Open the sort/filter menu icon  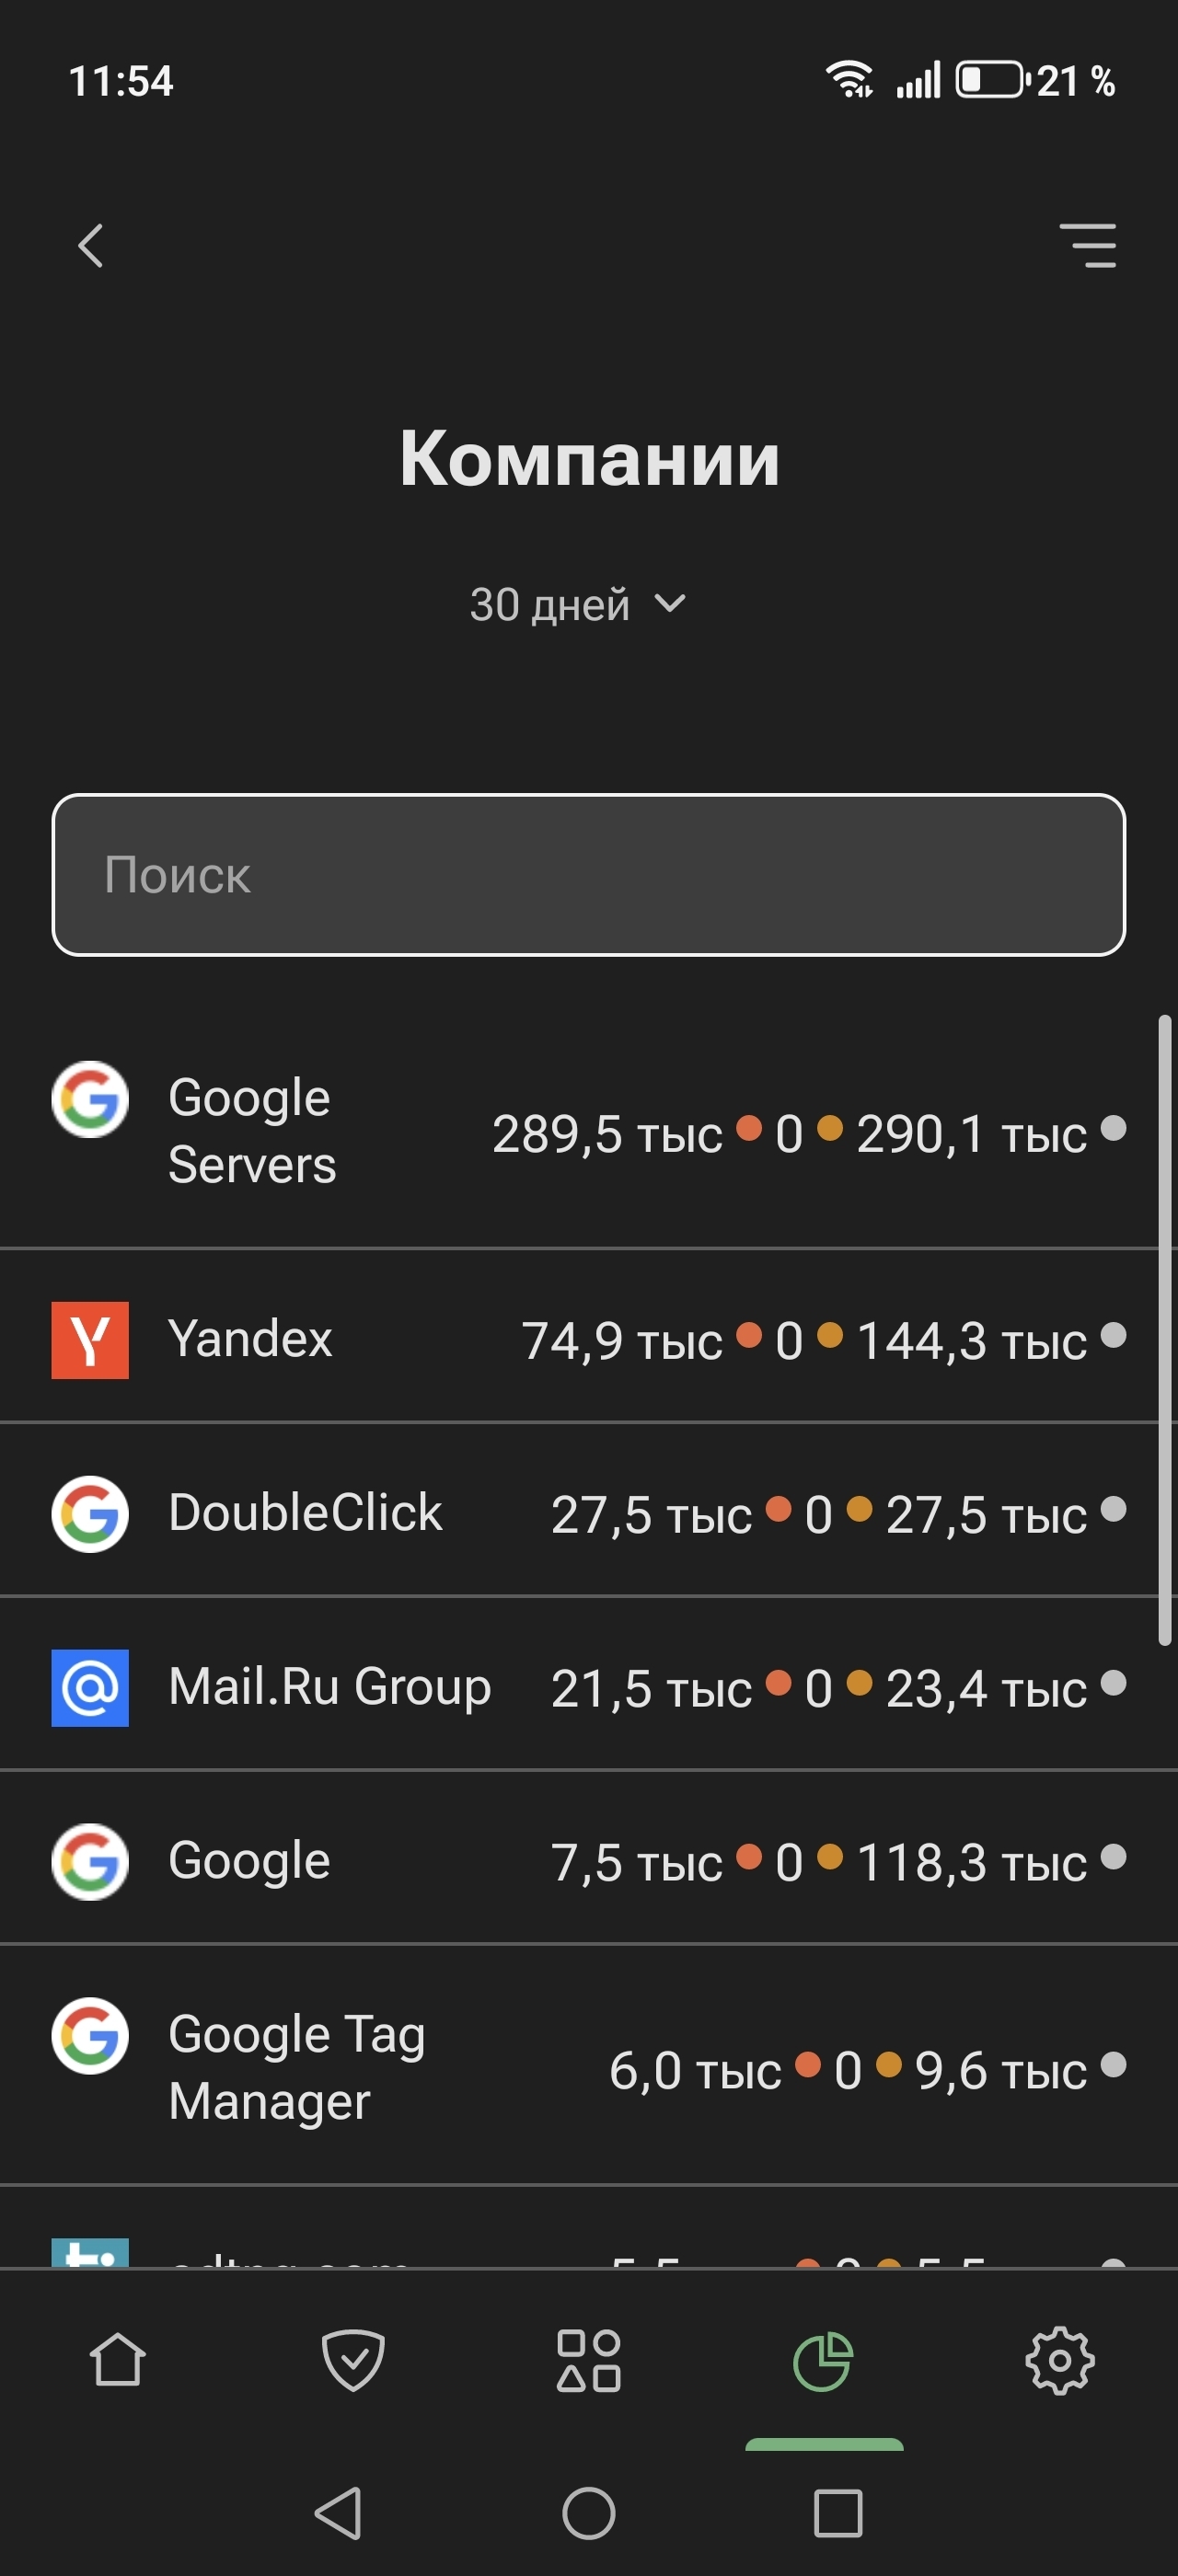point(1088,245)
